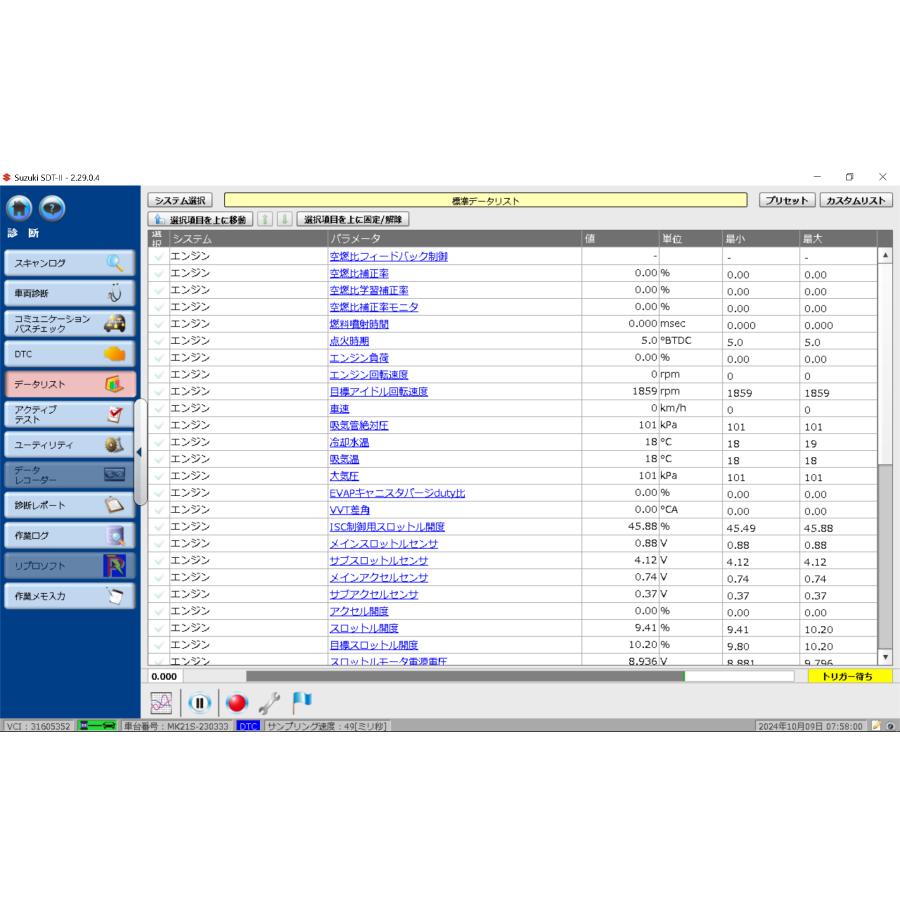Viewport: 900px width, 900px height.
Task: Pause the data sampling
Action: pos(198,703)
